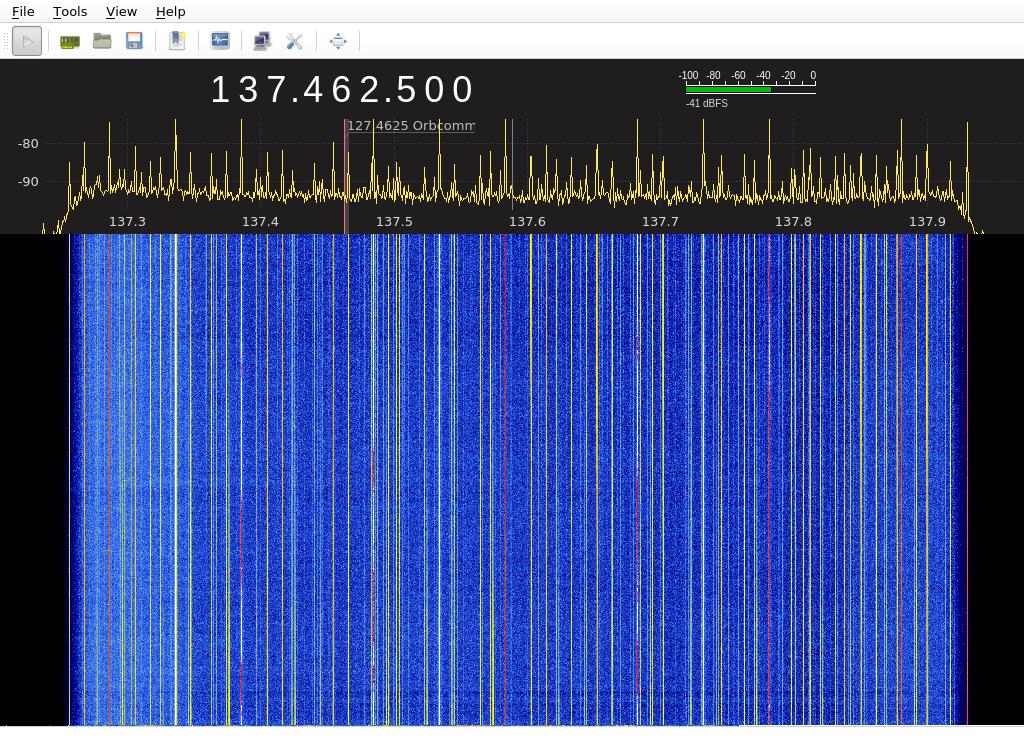Viewport: 1024px width, 748px height.
Task: Open the bookmarks manager
Action: [177, 41]
